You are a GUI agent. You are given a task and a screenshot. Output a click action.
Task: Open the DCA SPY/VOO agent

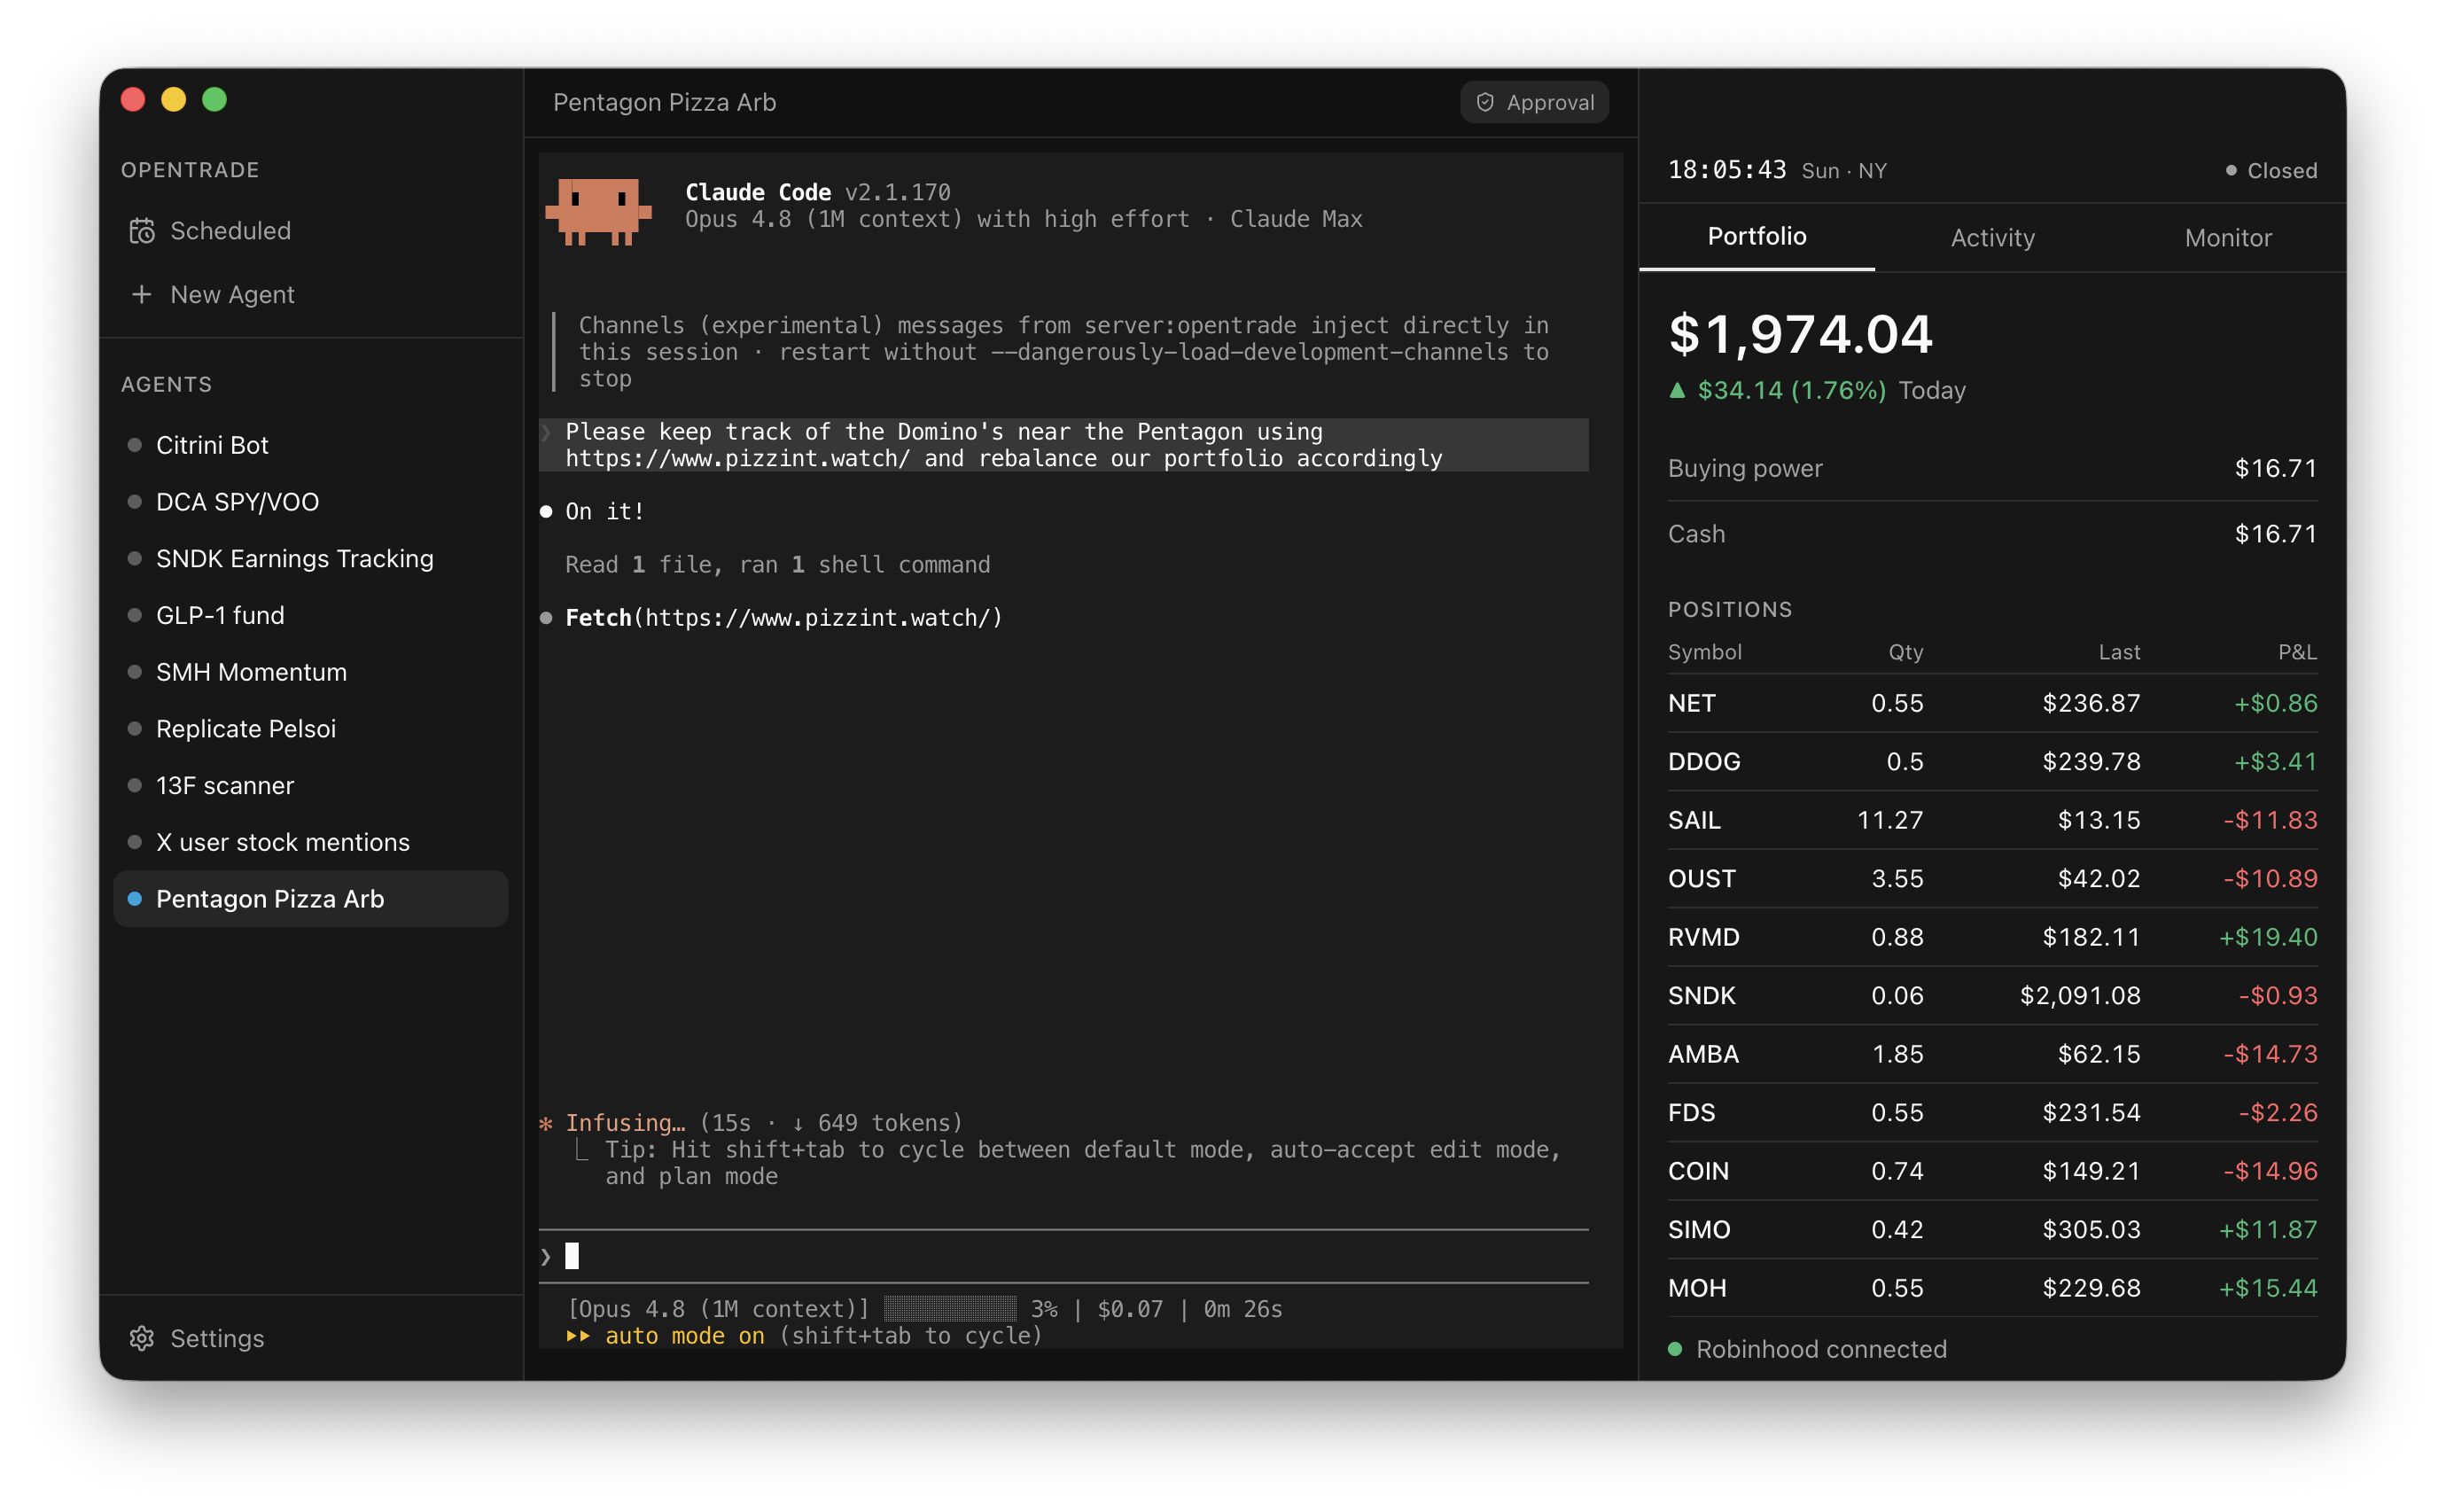coord(311,502)
